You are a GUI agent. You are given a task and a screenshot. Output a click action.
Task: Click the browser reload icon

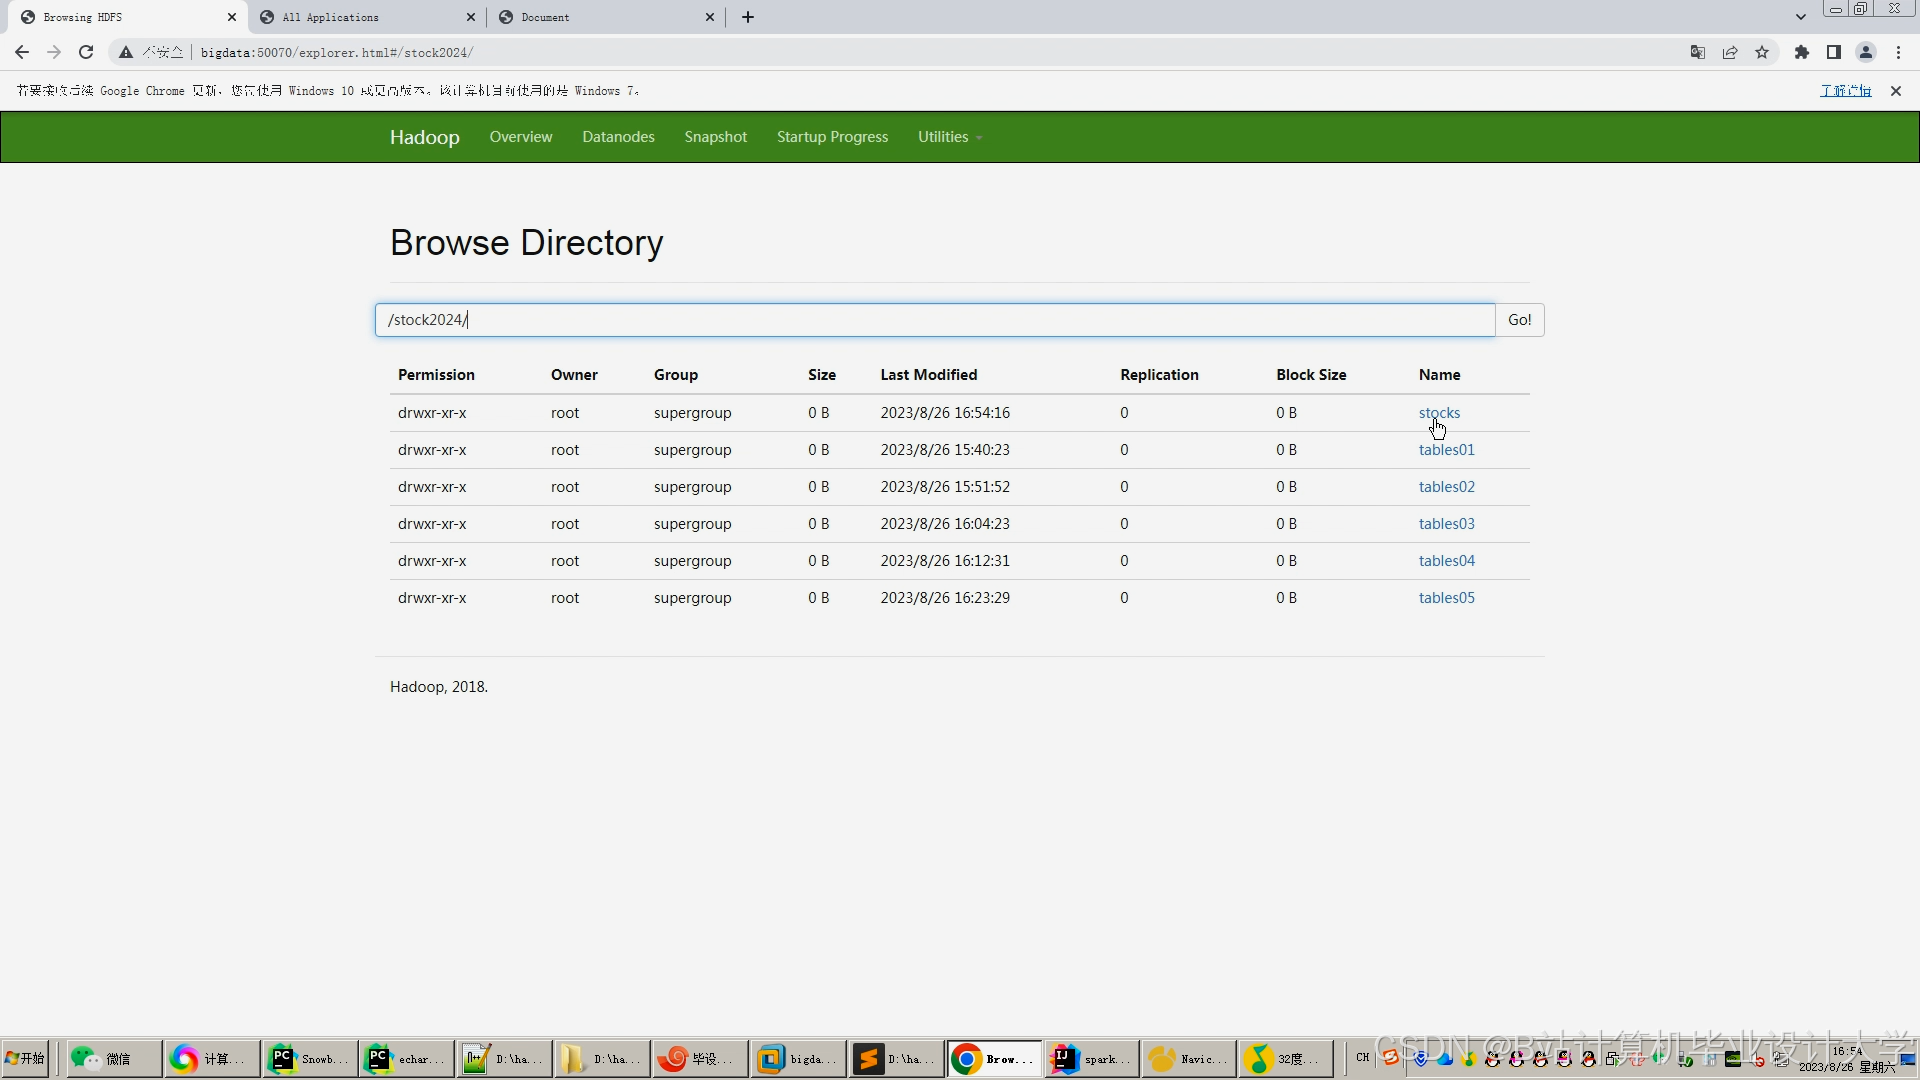[86, 52]
